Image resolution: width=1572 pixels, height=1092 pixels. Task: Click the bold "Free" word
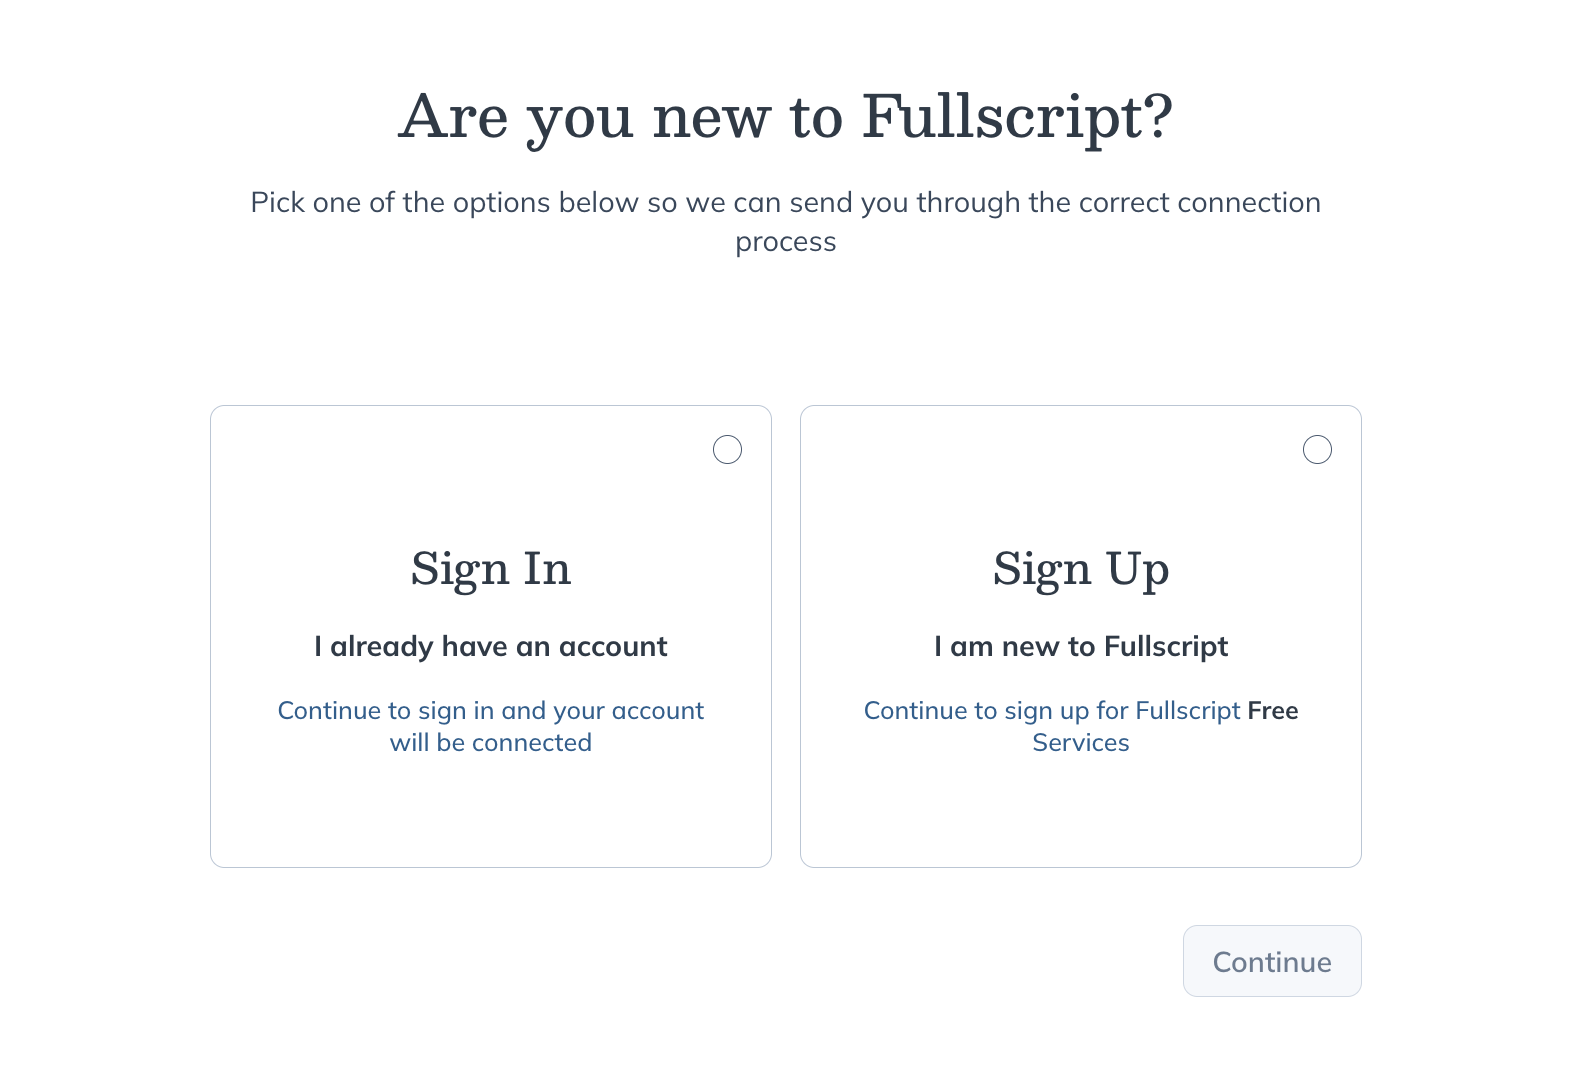click(x=1273, y=711)
